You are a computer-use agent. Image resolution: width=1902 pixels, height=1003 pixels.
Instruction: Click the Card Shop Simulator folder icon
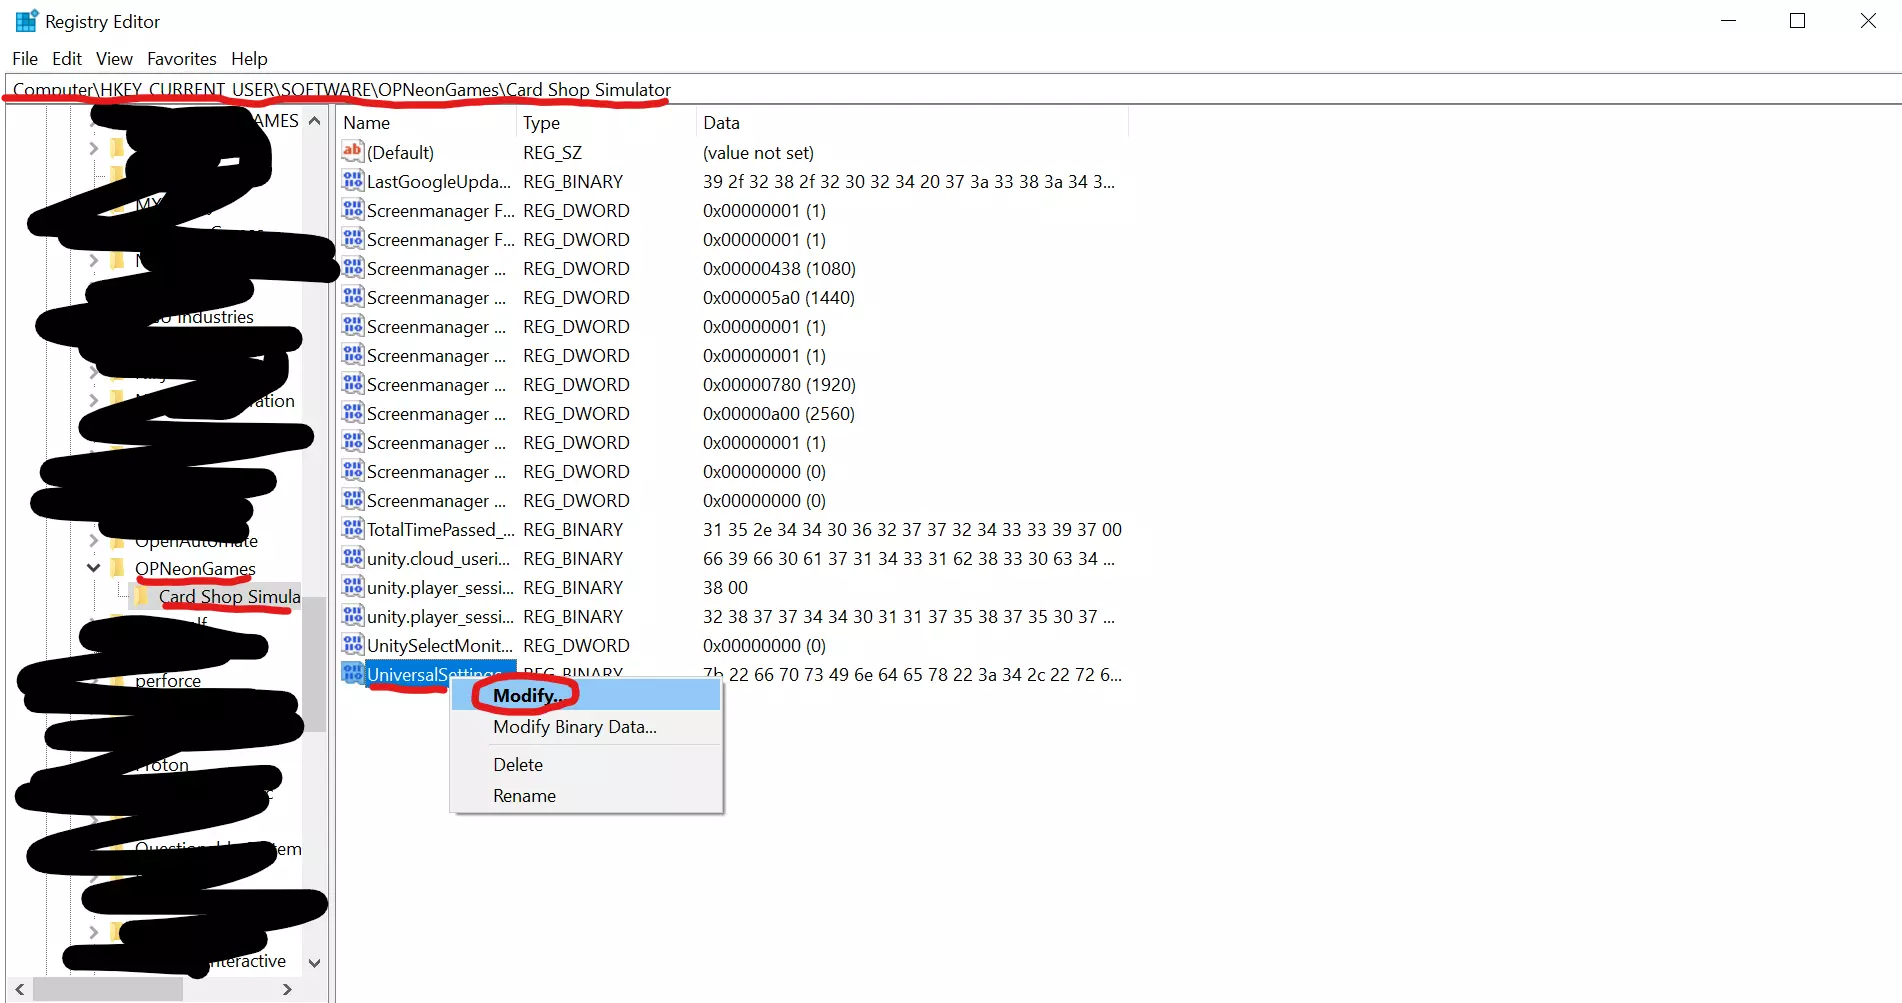pyautogui.click(x=141, y=596)
